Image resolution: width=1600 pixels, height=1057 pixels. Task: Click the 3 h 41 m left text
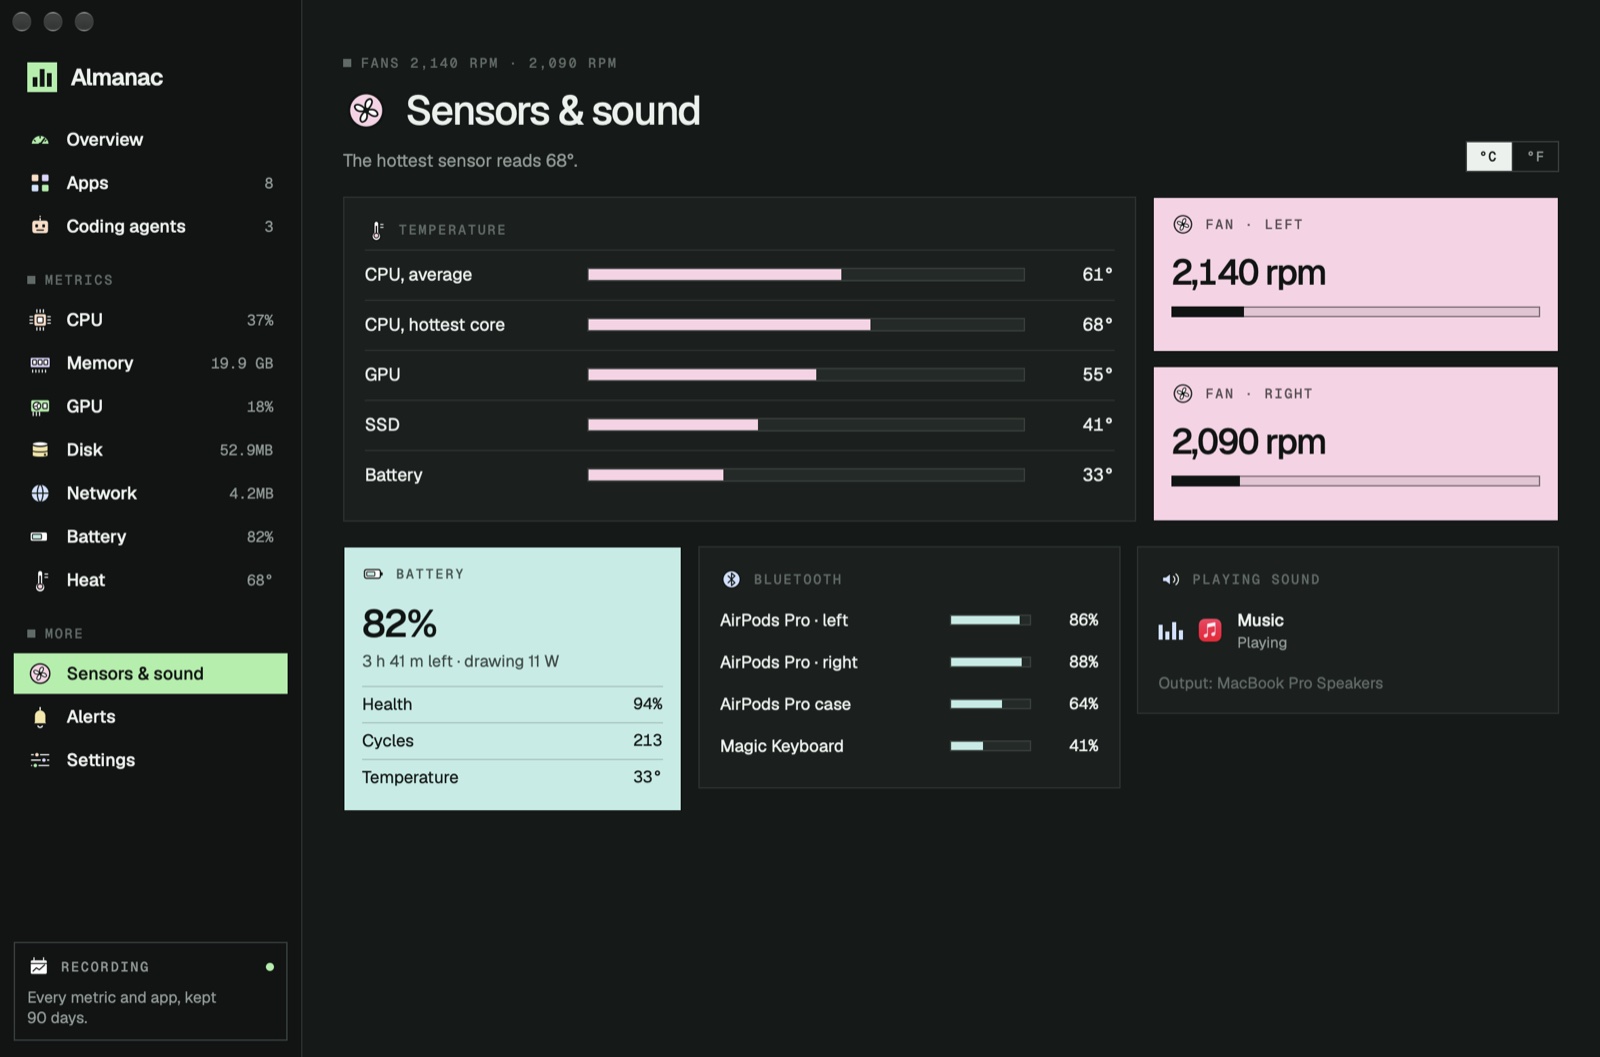(x=408, y=661)
